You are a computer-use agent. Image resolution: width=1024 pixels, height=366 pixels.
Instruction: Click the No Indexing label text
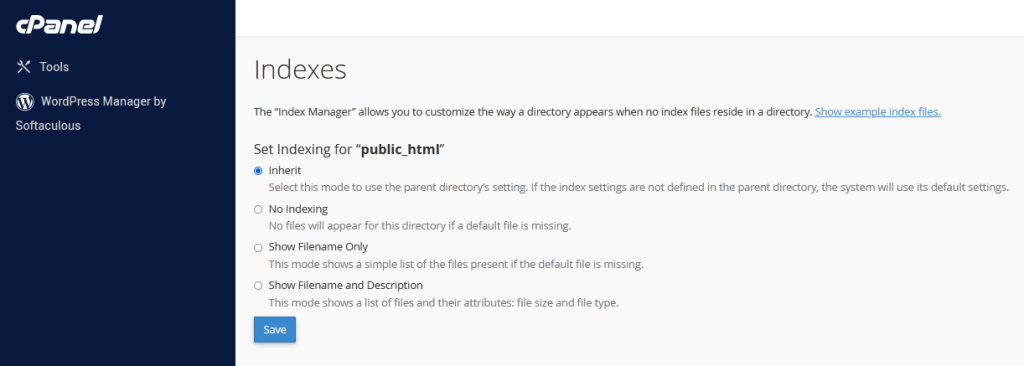pyautogui.click(x=298, y=210)
